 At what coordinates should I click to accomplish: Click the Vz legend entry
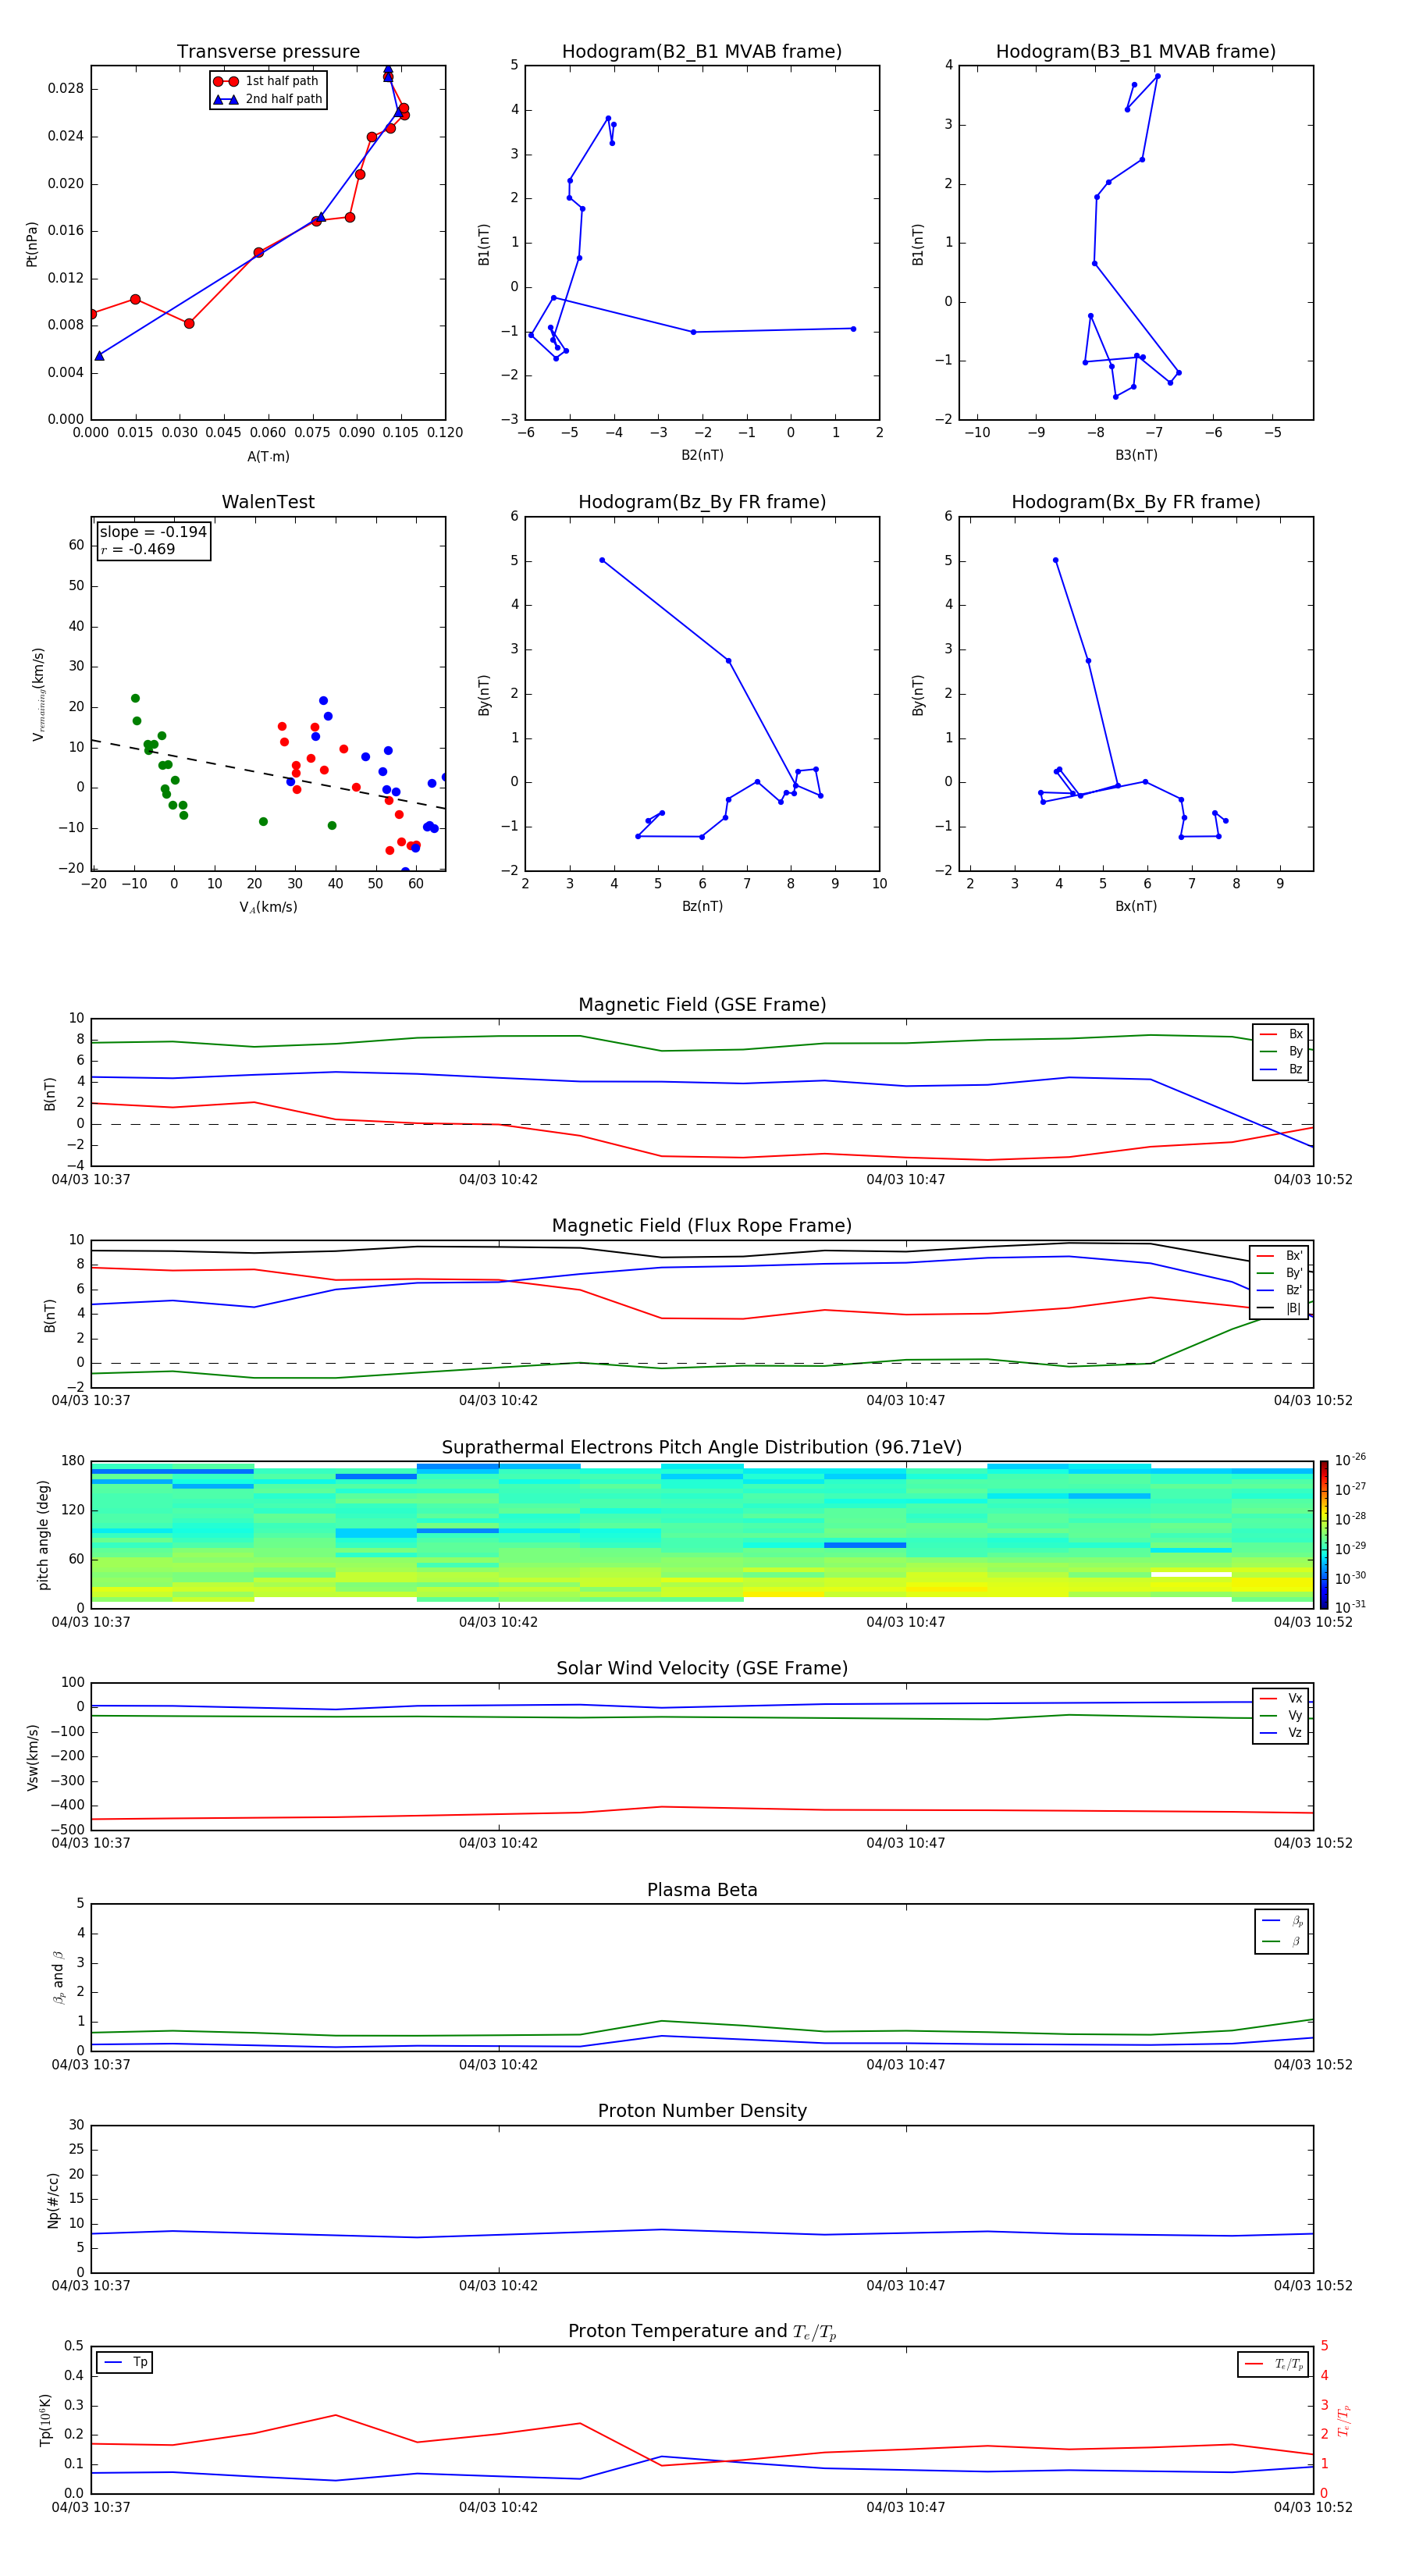point(1281,1733)
